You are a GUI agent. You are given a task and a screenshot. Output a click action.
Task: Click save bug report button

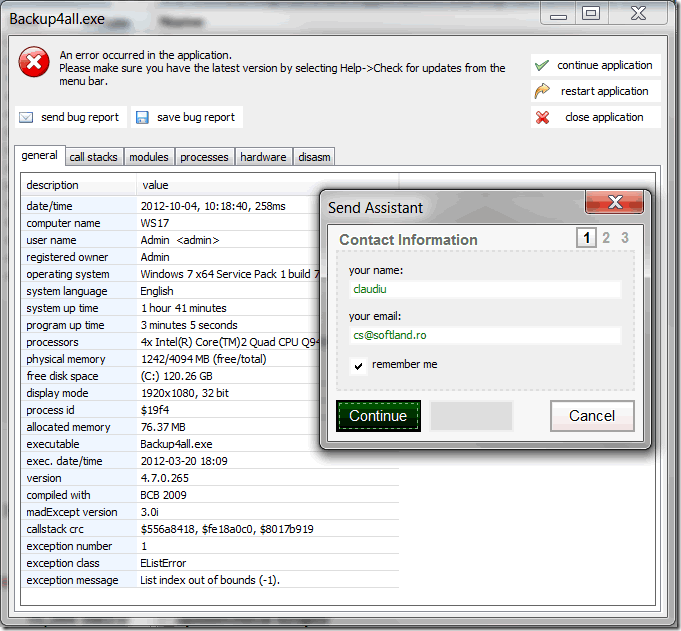point(187,117)
